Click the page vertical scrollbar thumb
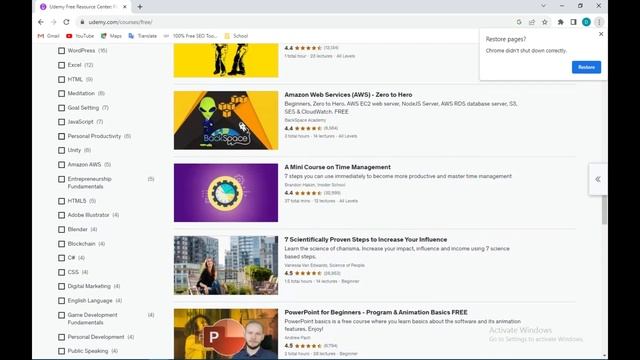Screen dimensions: 640x360 tap(604, 209)
